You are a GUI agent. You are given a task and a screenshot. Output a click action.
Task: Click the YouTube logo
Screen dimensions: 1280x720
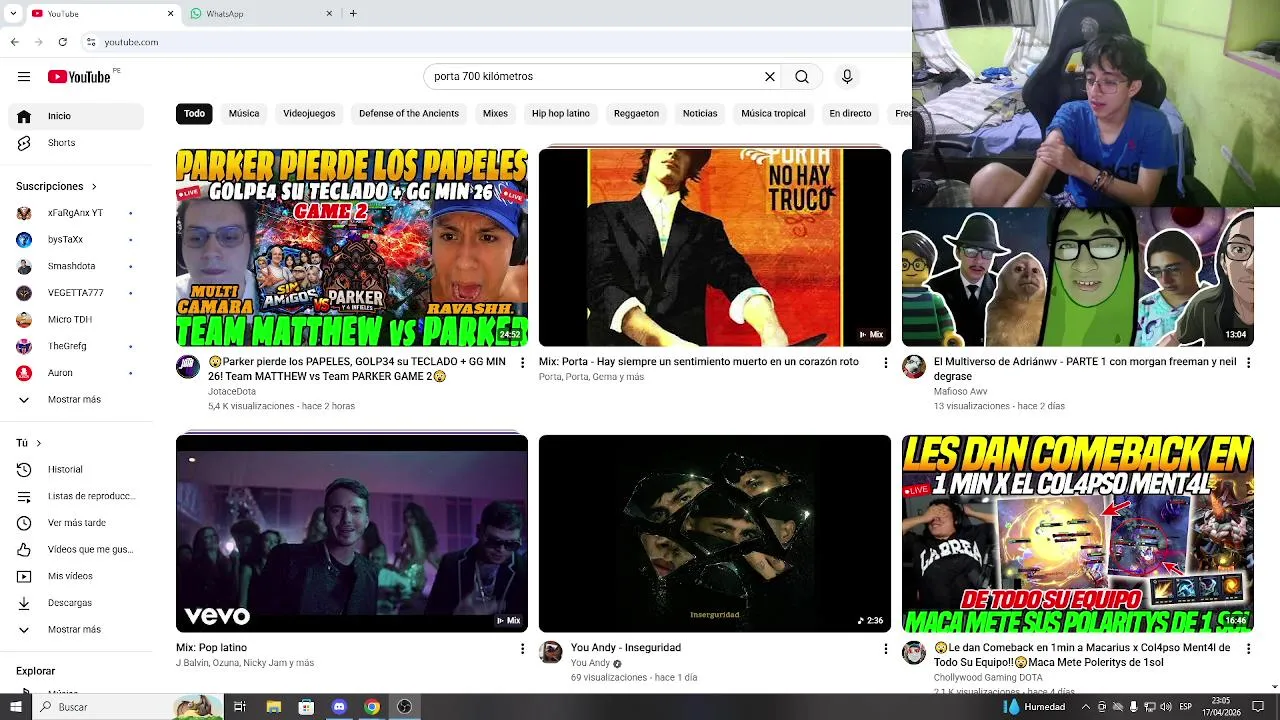point(79,77)
